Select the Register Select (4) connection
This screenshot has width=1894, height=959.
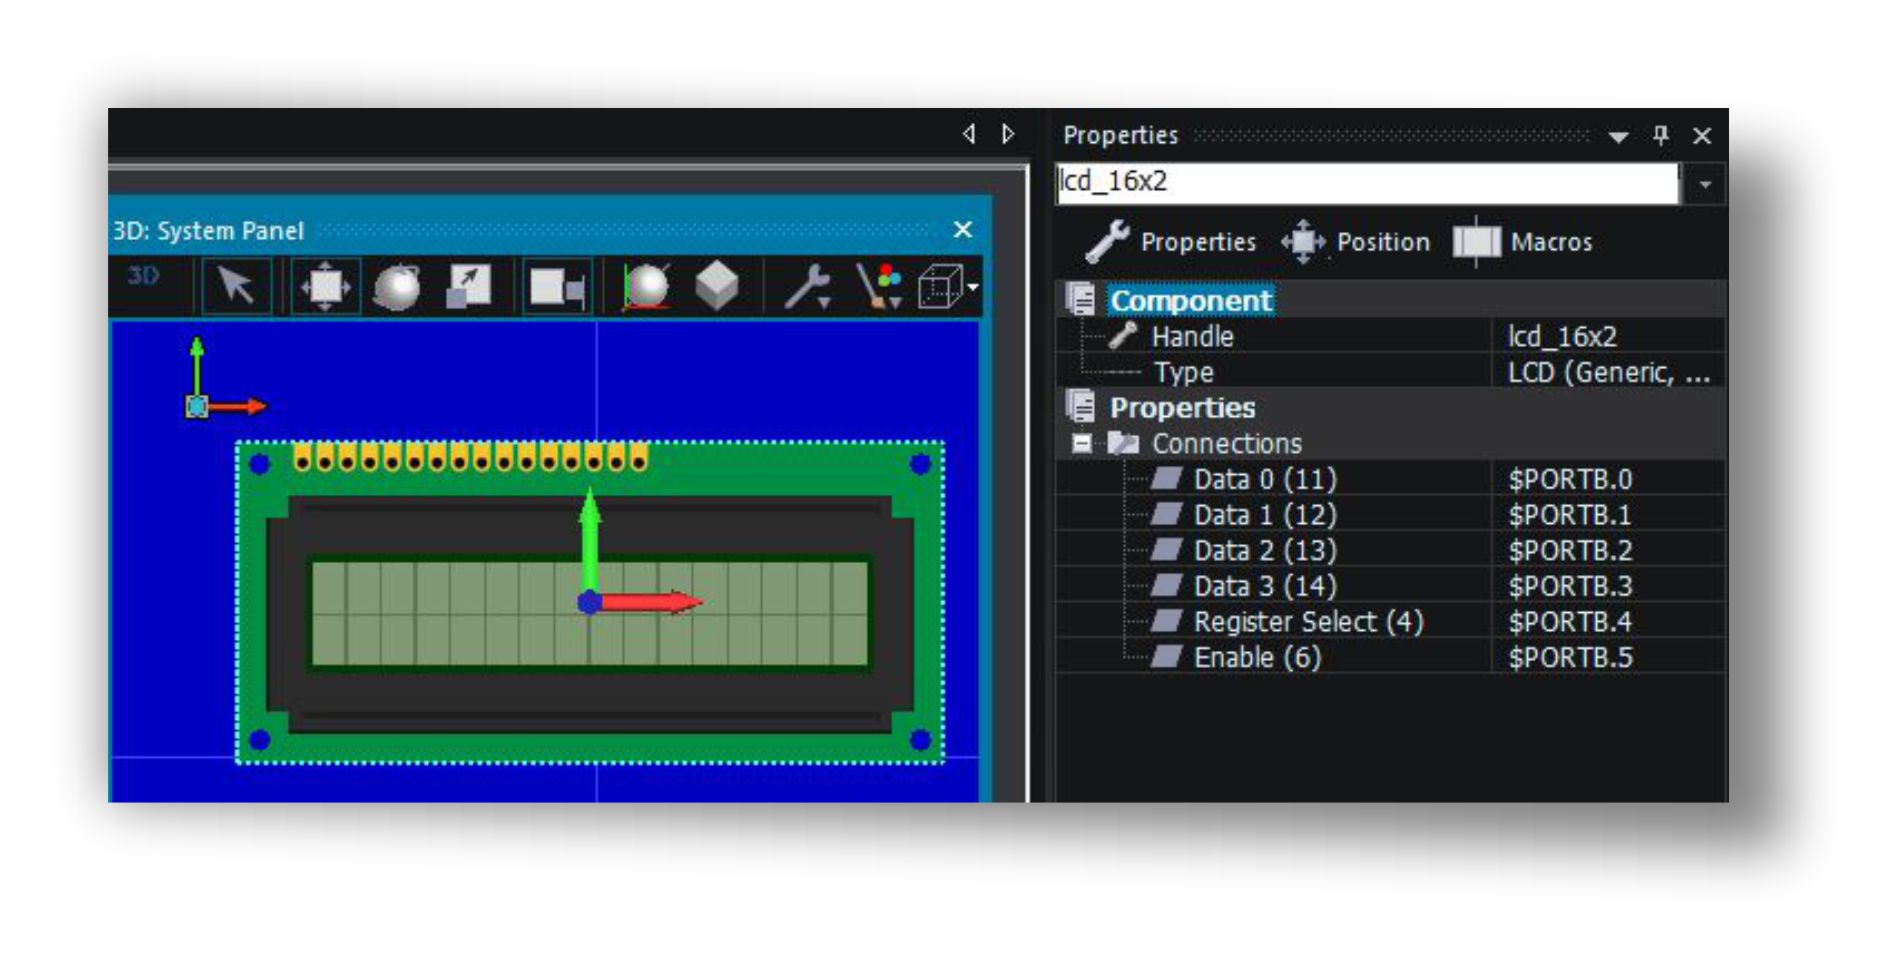point(1308,622)
